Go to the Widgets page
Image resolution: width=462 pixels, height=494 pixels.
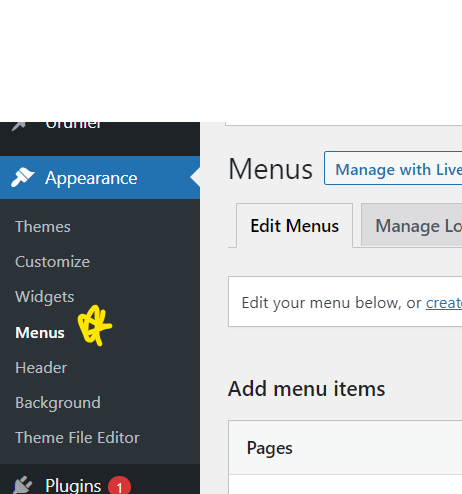tap(45, 297)
